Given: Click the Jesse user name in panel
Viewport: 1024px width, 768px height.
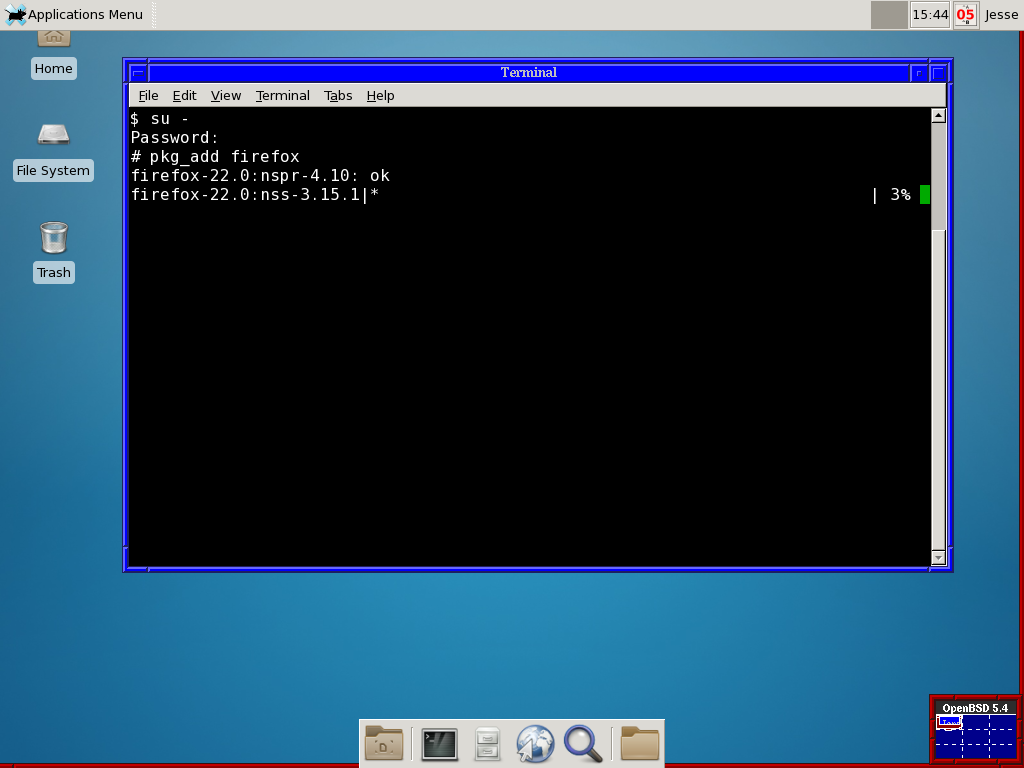Looking at the screenshot, I should coord(1001,14).
